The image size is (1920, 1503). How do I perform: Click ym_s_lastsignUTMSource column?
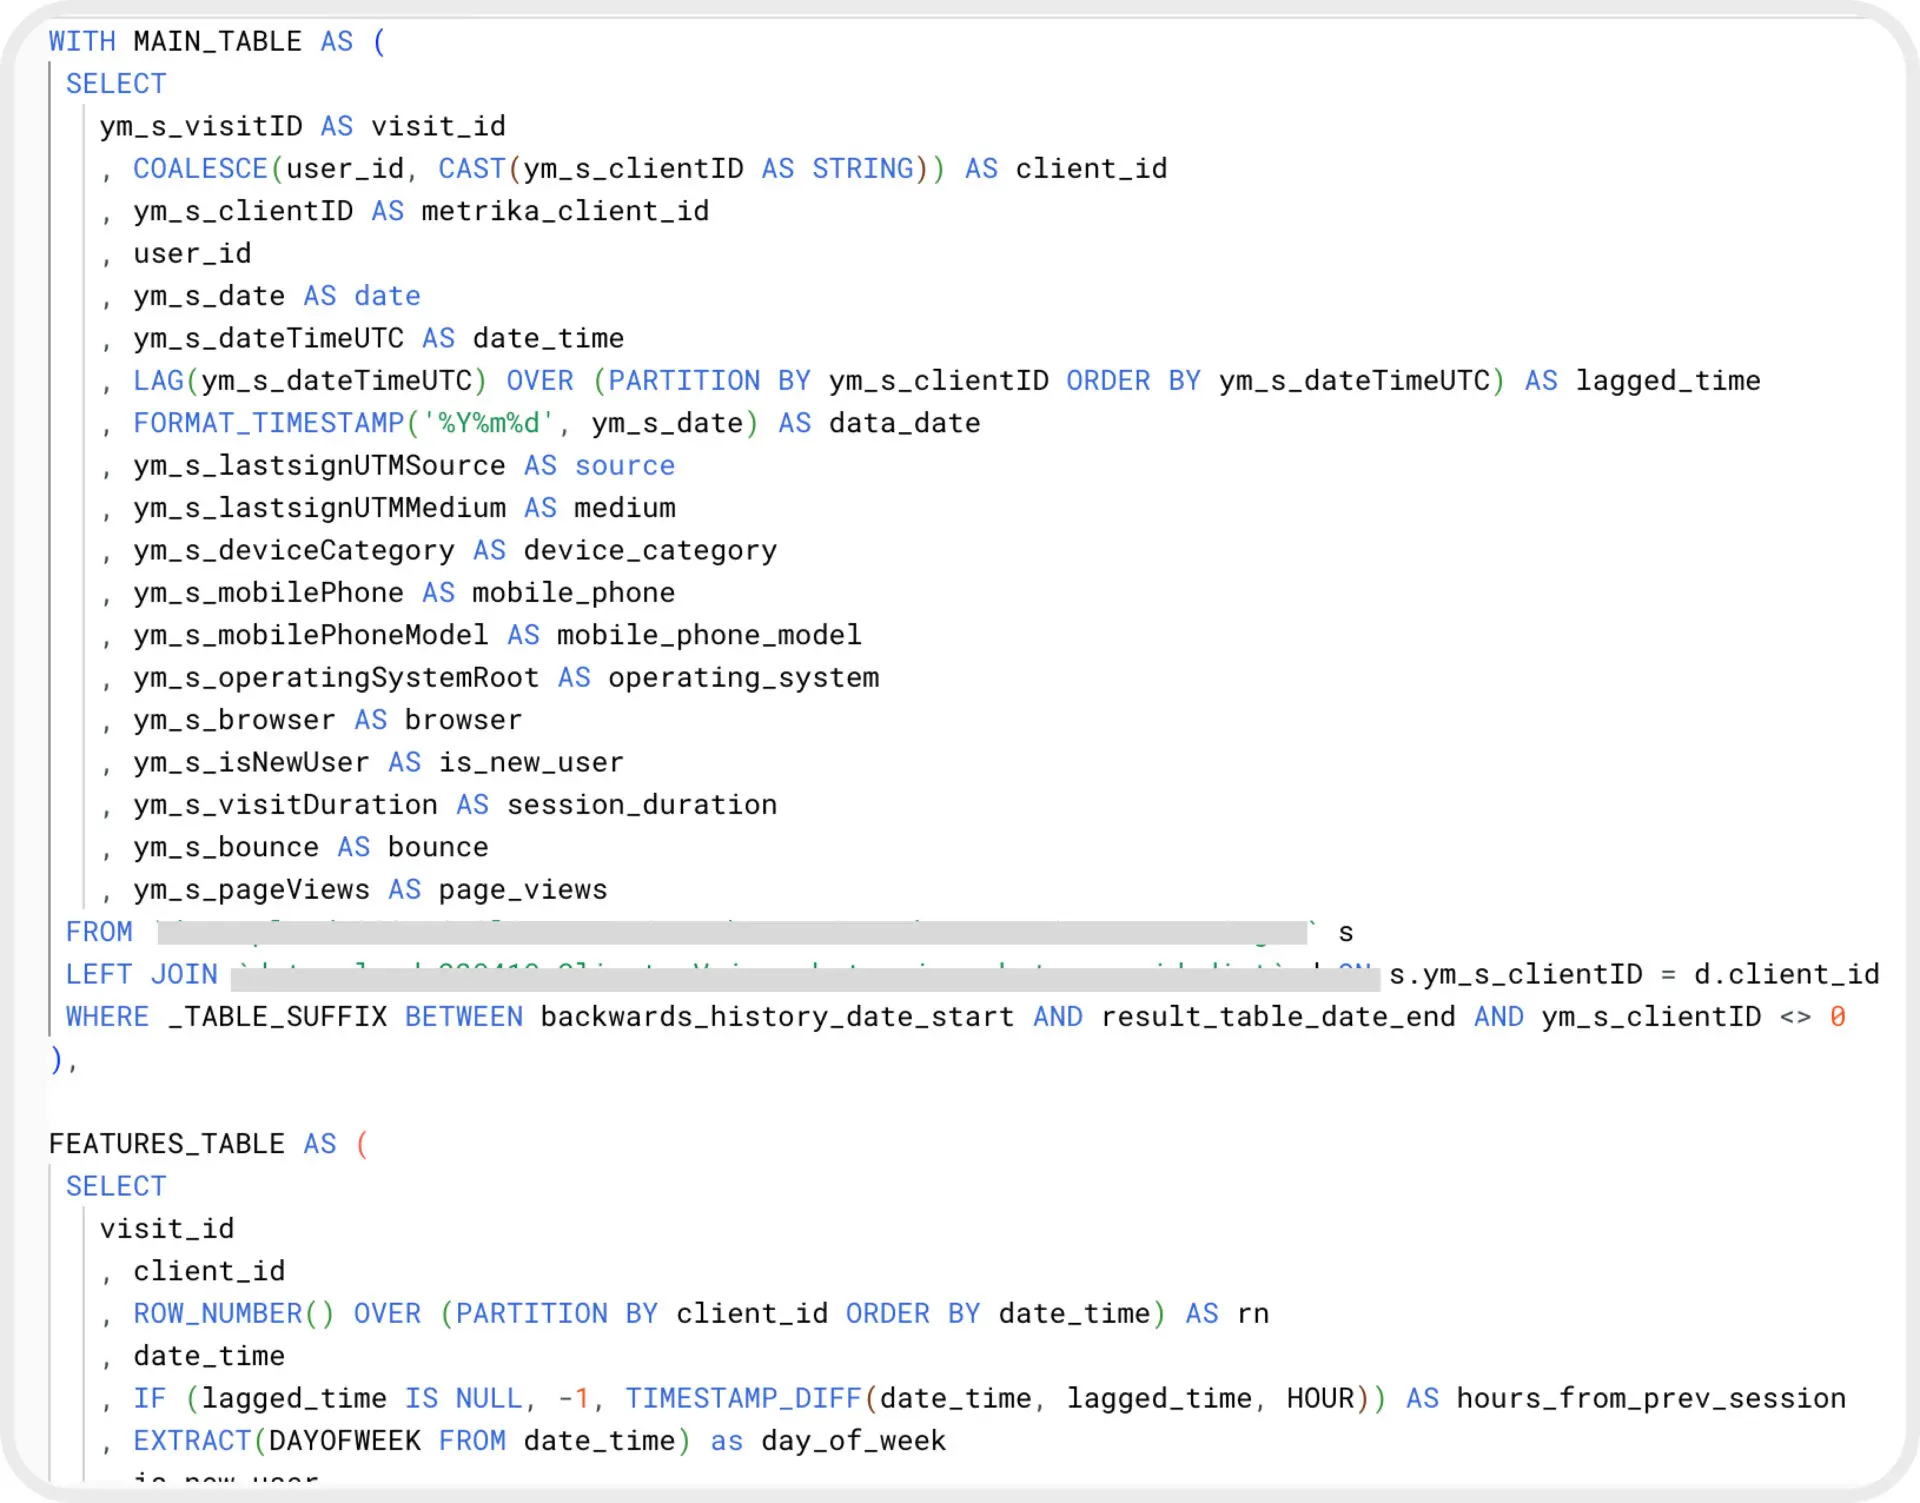[319, 466]
